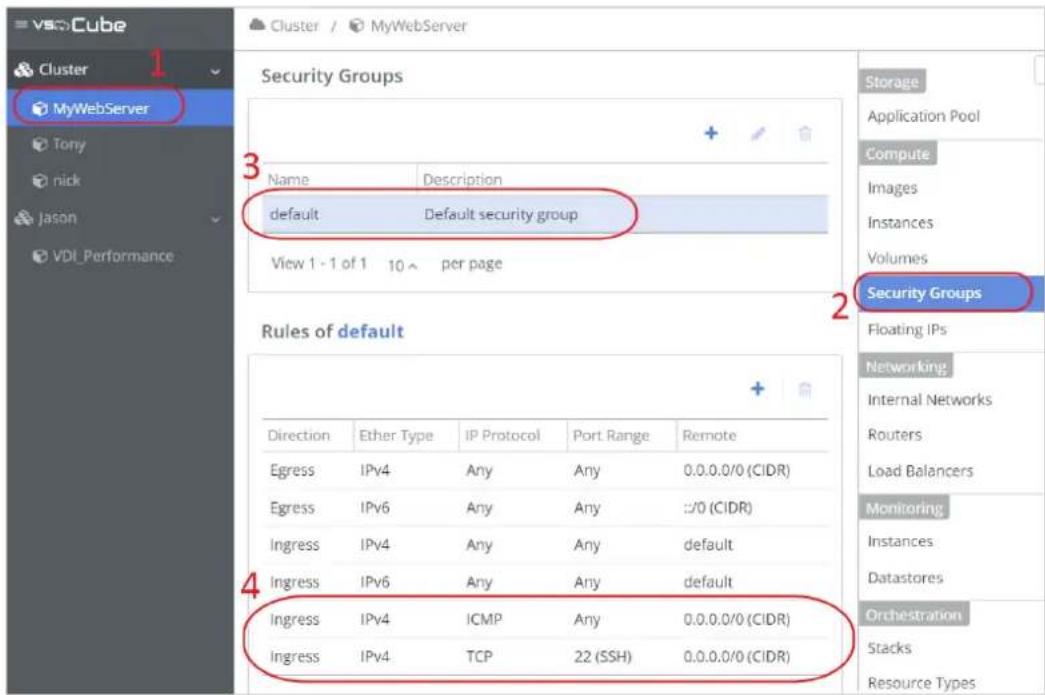Click the Cluster breadcrumb link
Screen dimensions: 1045x695
click(294, 26)
